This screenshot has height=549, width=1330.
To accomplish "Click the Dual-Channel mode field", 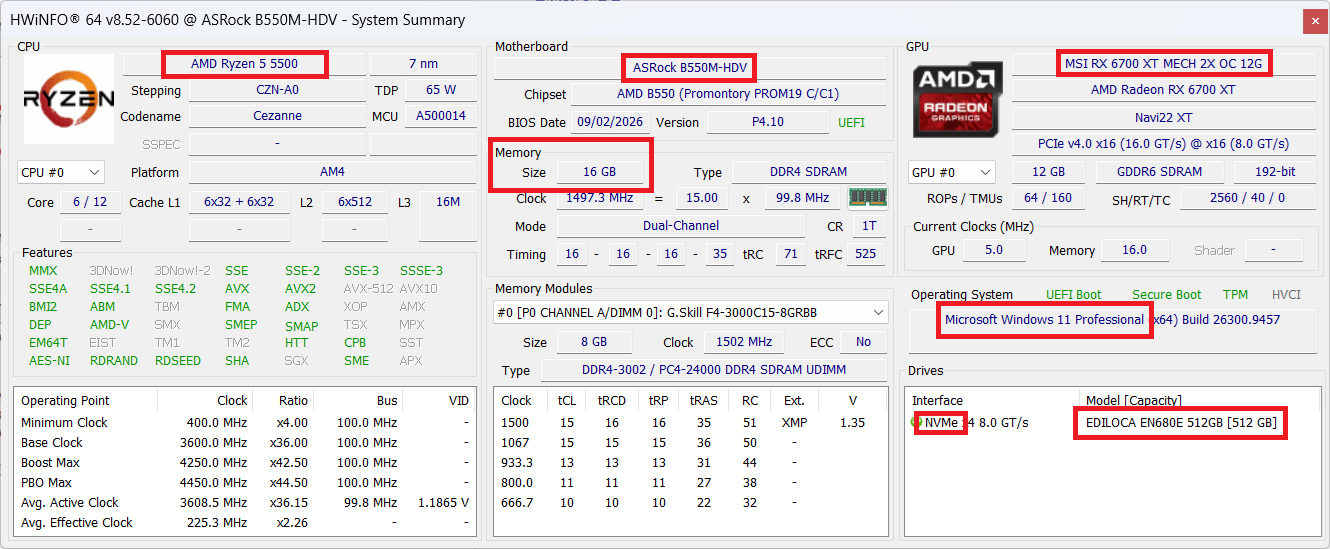I will tap(680, 226).
